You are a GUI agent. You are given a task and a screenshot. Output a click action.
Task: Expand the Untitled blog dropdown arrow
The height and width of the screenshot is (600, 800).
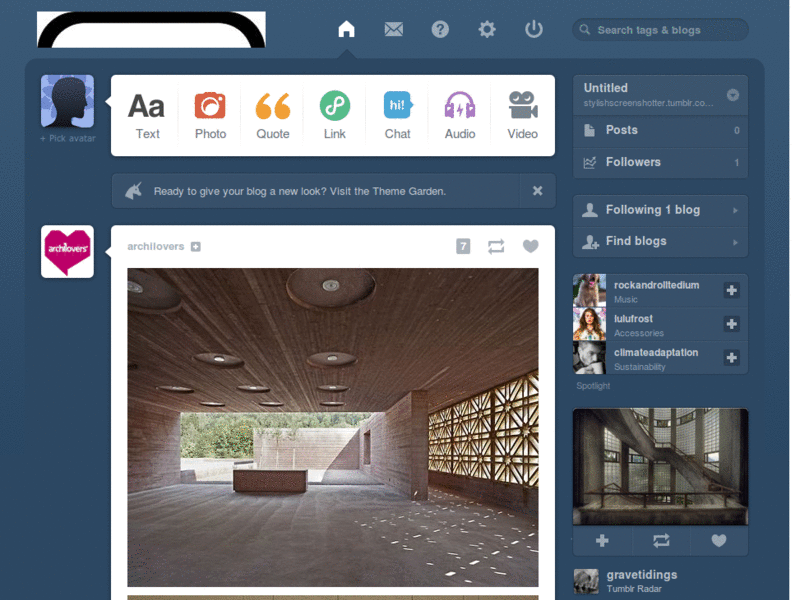733,95
